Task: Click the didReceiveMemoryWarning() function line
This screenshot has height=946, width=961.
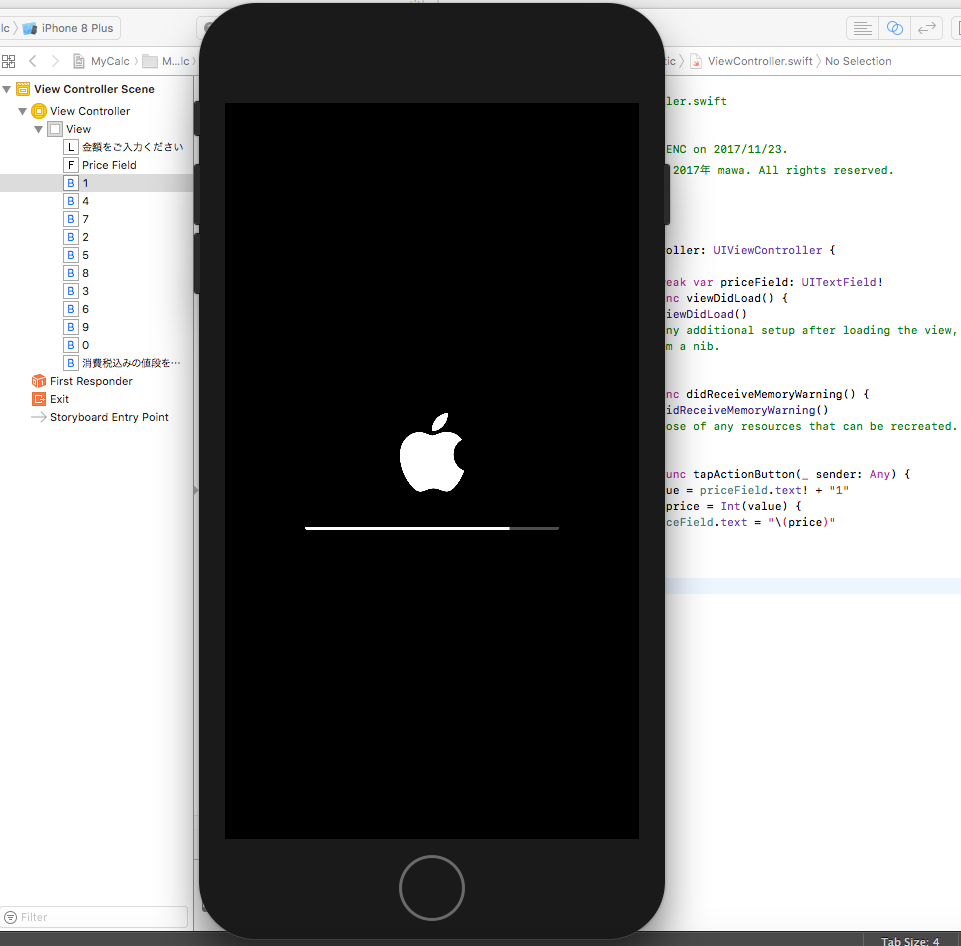Action: click(768, 394)
